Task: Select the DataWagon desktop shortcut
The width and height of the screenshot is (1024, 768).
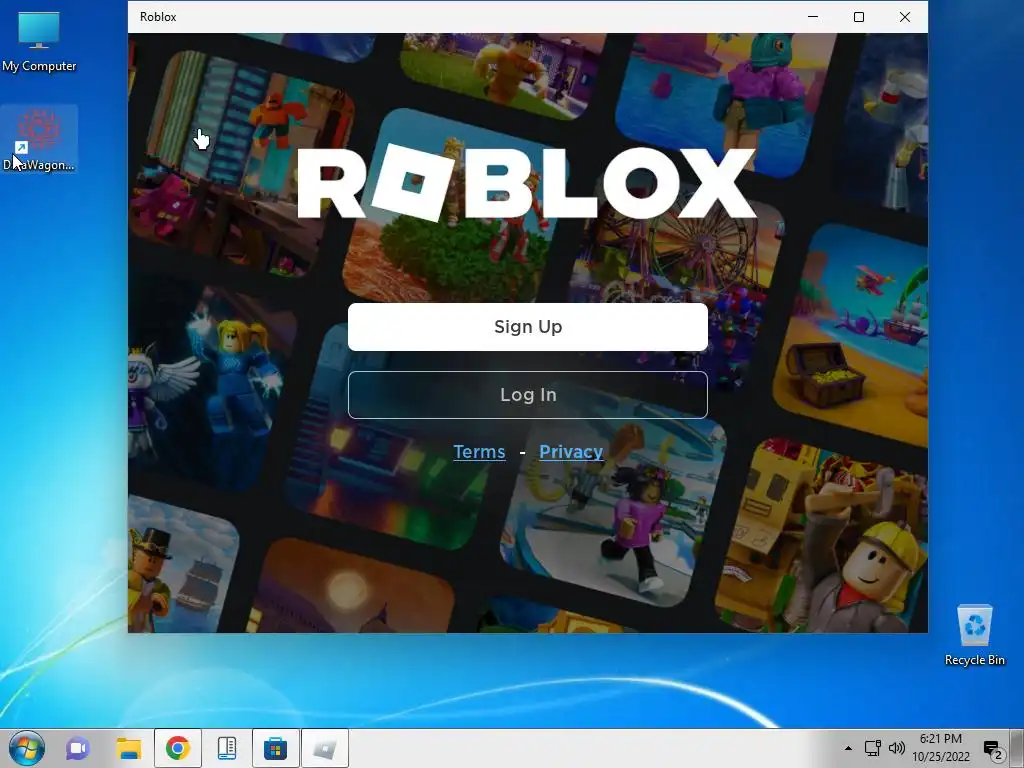Action: tap(39, 140)
